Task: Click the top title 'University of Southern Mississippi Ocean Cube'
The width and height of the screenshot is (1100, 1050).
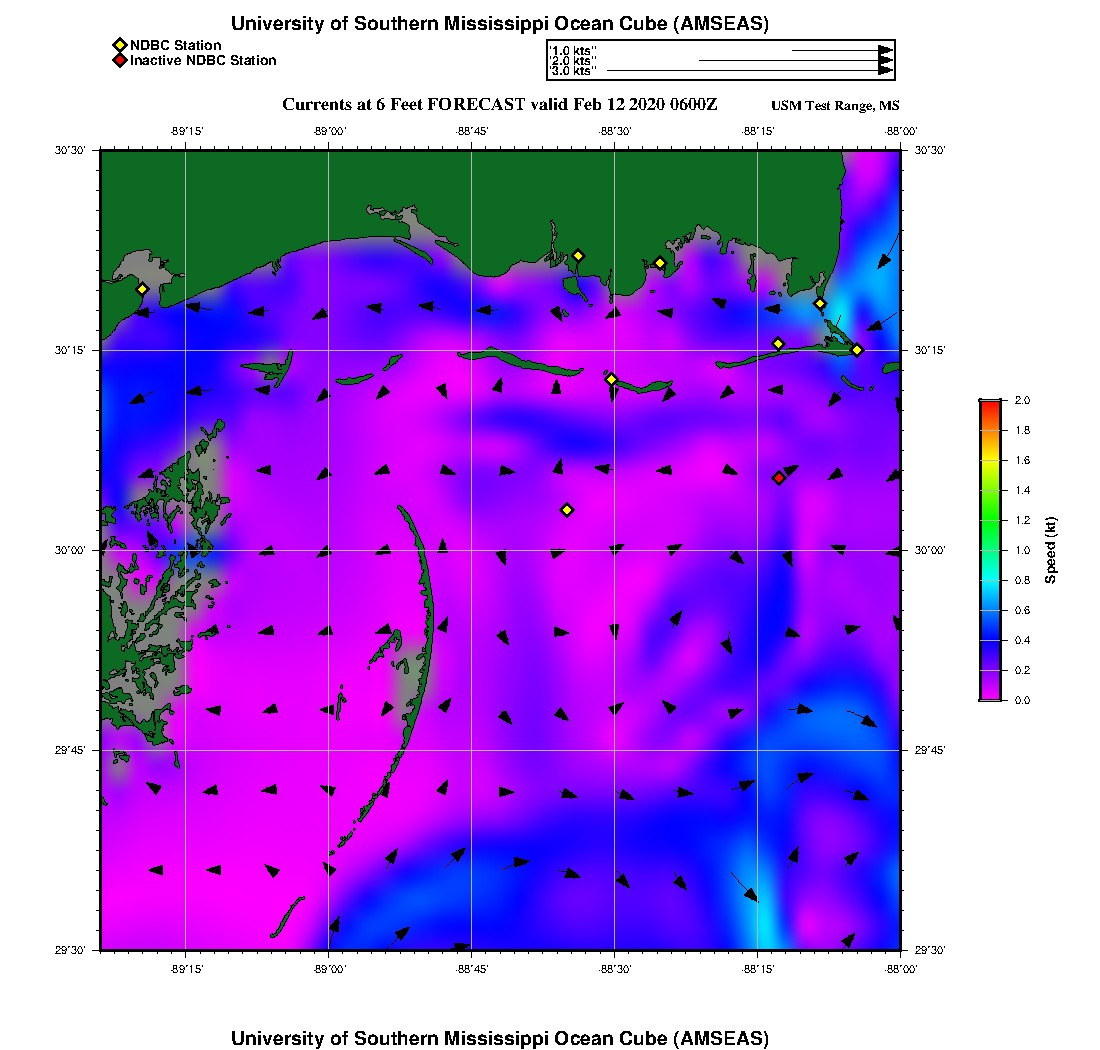Action: (448, 23)
